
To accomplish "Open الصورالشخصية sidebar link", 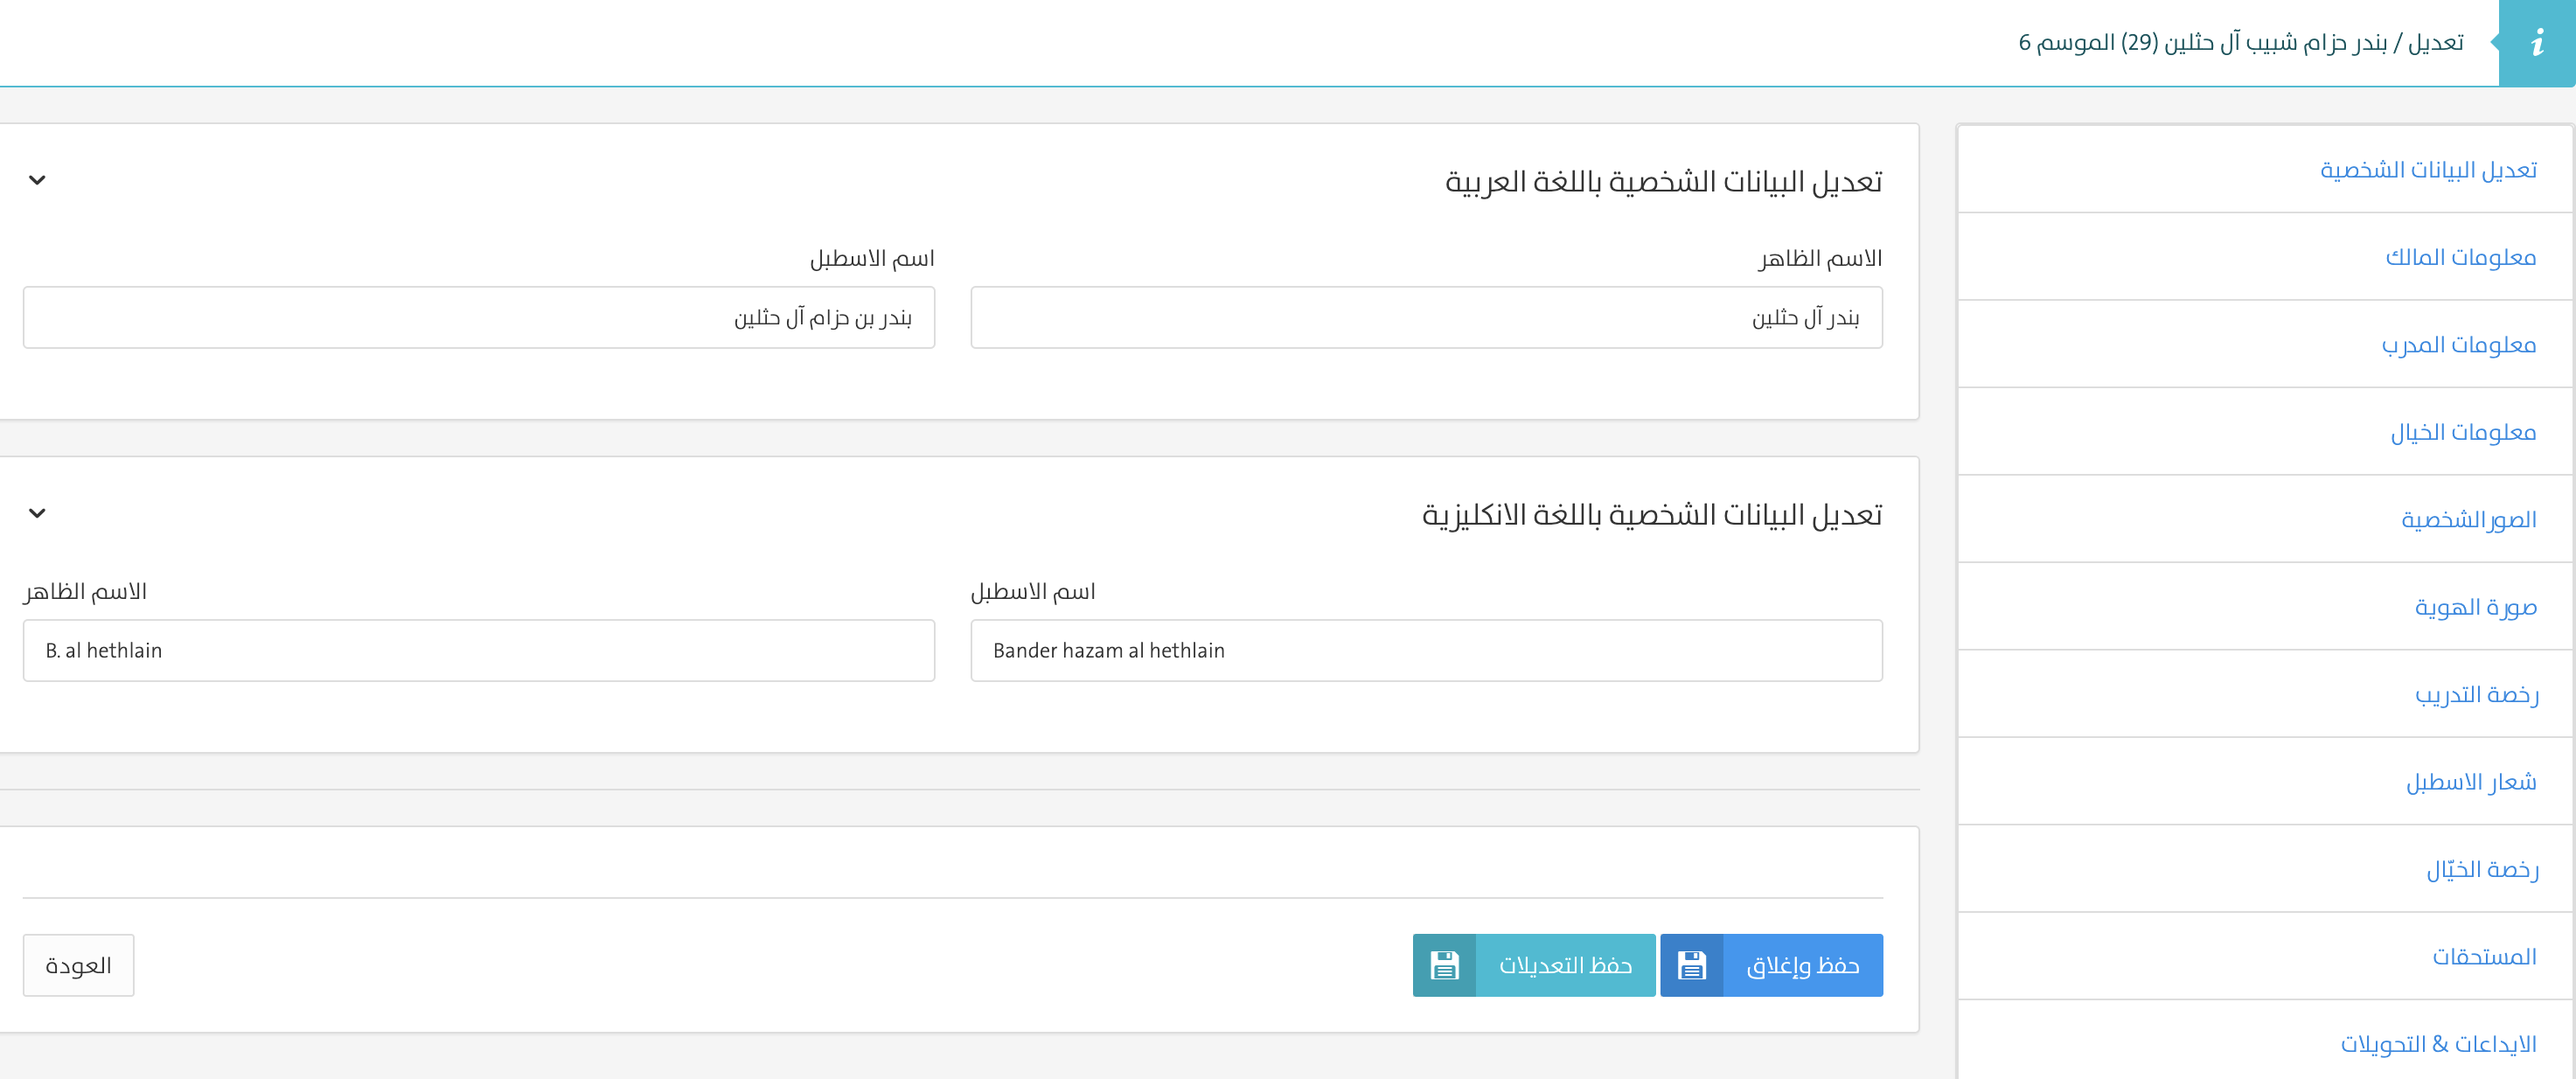I will [x=2468, y=520].
